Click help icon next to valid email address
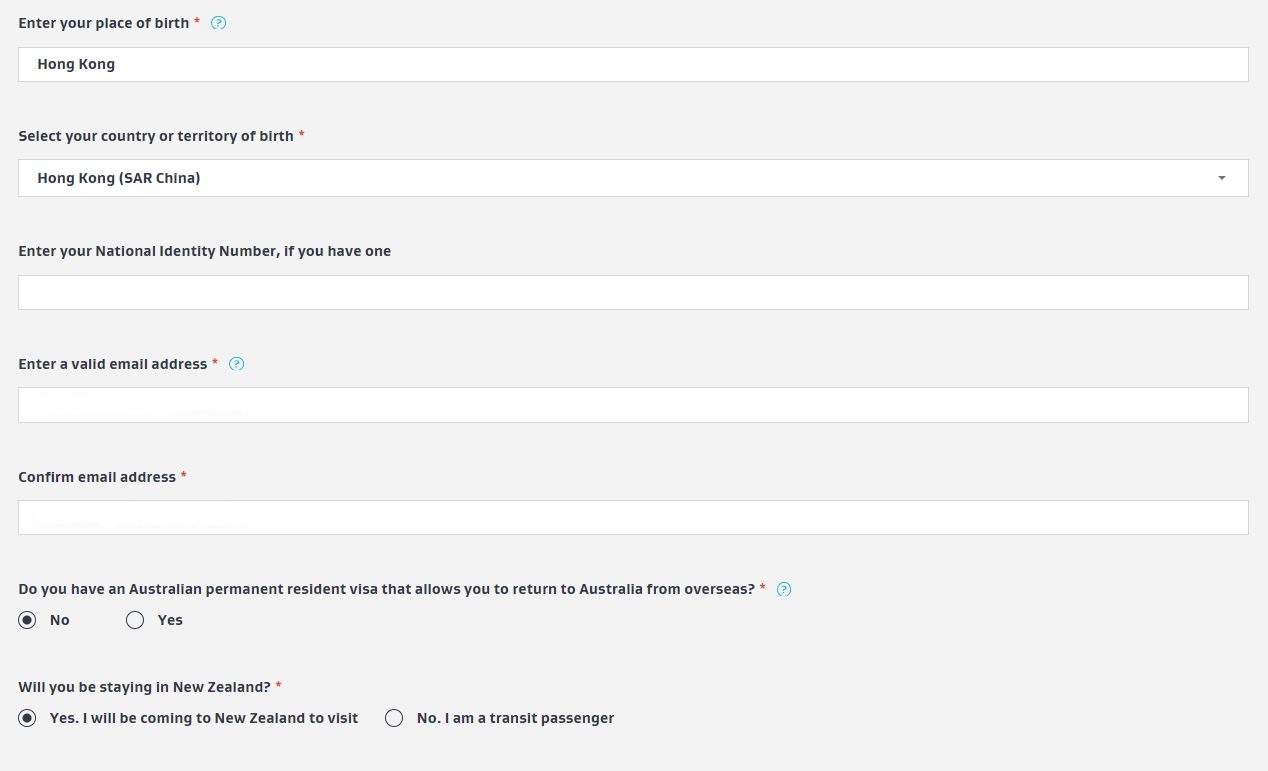This screenshot has width=1268, height=771. pos(237,364)
